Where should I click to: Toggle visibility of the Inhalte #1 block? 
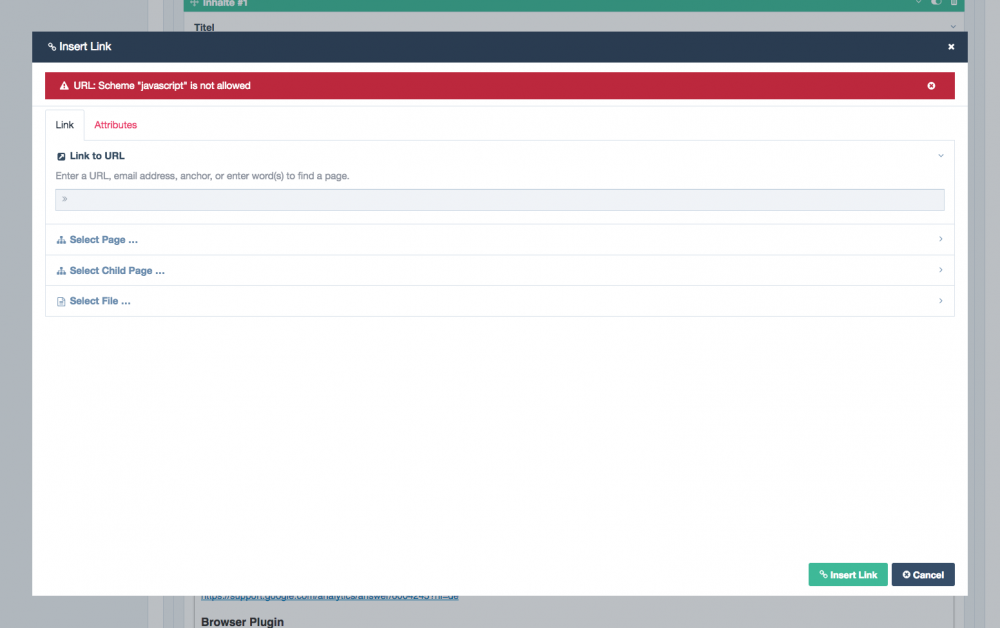(936, 3)
